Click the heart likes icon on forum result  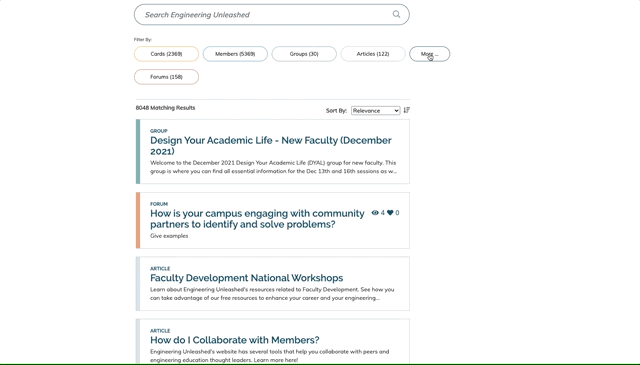click(390, 213)
